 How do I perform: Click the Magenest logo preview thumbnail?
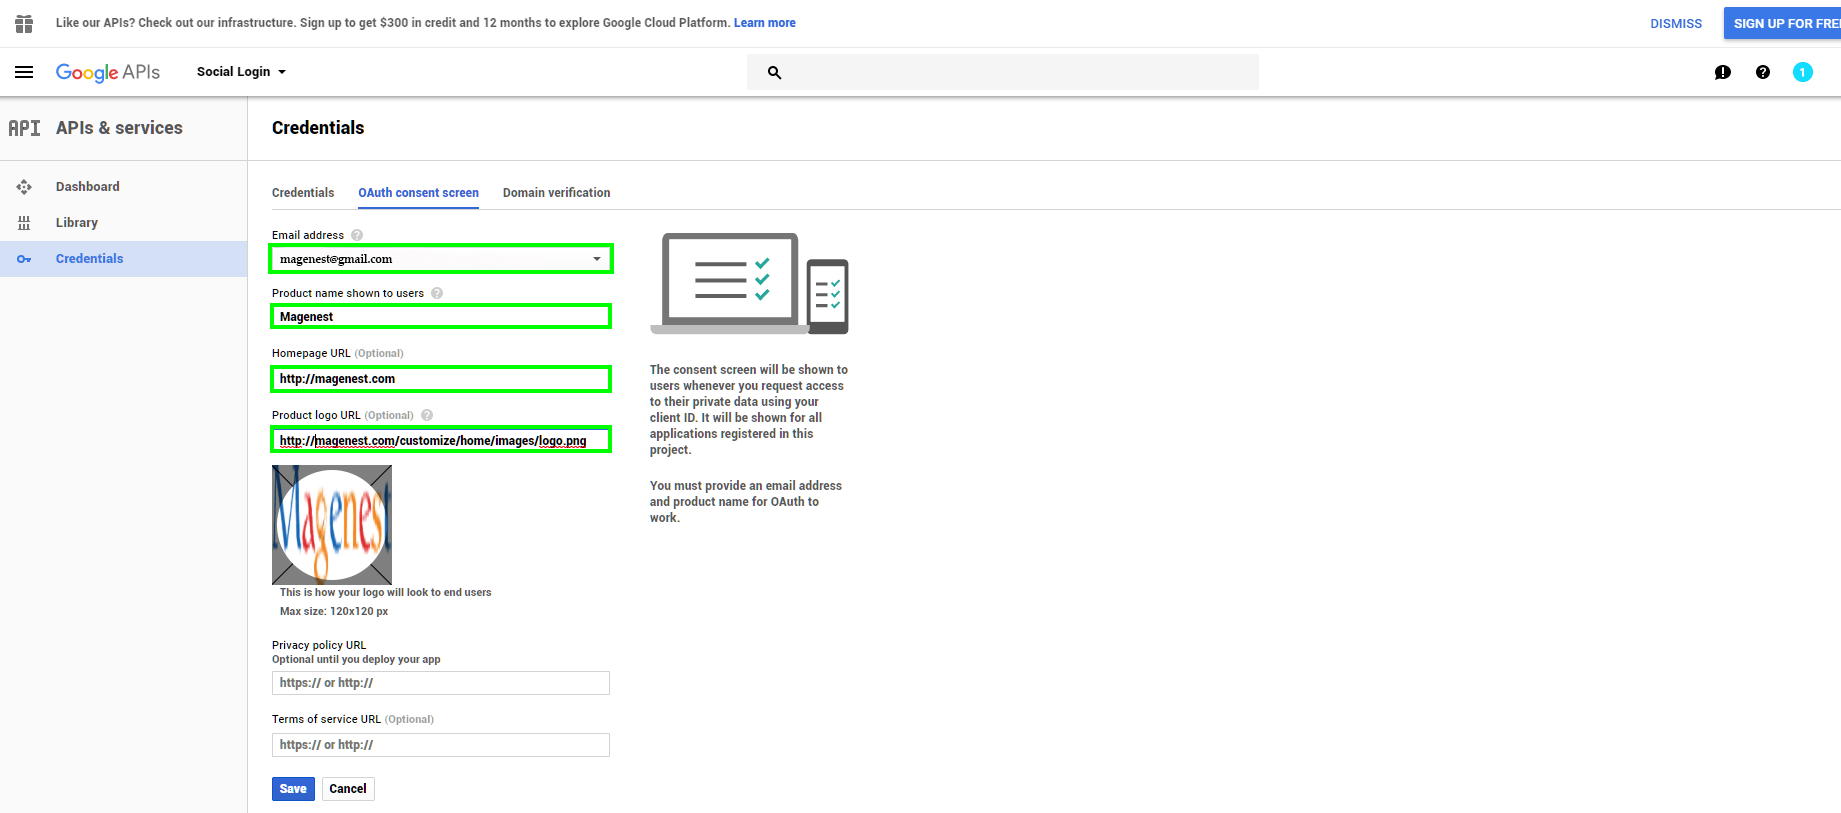tap(332, 525)
